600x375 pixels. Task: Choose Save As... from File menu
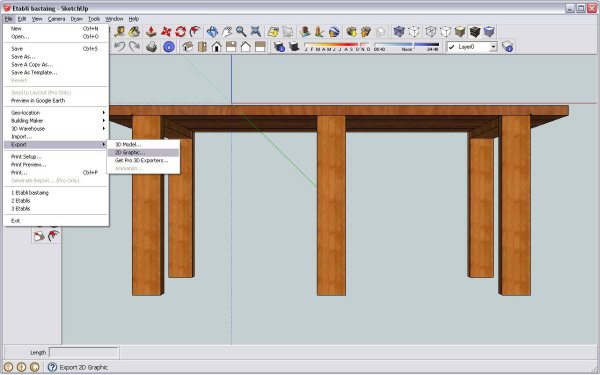point(57,57)
